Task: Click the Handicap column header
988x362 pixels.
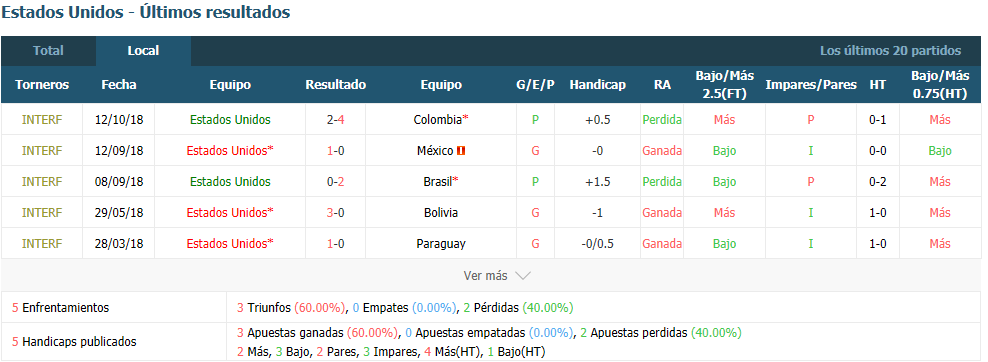Action: tap(597, 85)
